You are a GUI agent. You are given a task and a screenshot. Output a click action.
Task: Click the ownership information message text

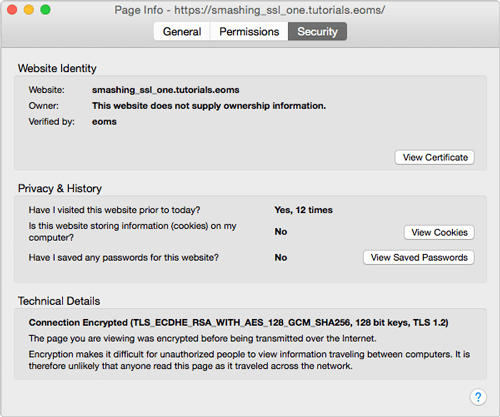click(209, 106)
